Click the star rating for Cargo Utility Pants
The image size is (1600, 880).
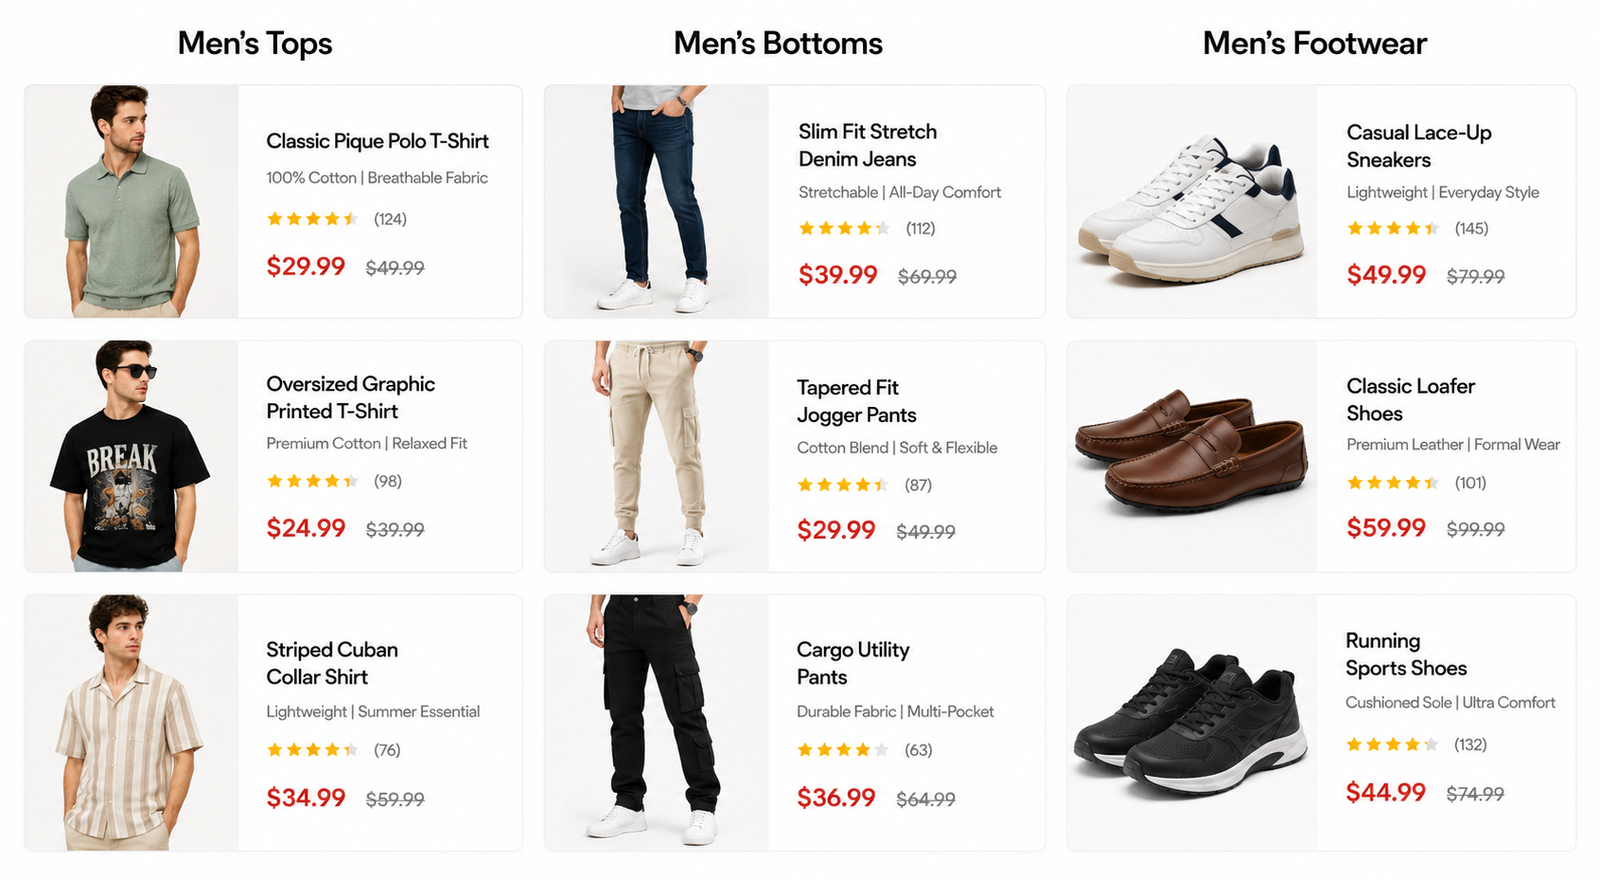842,749
